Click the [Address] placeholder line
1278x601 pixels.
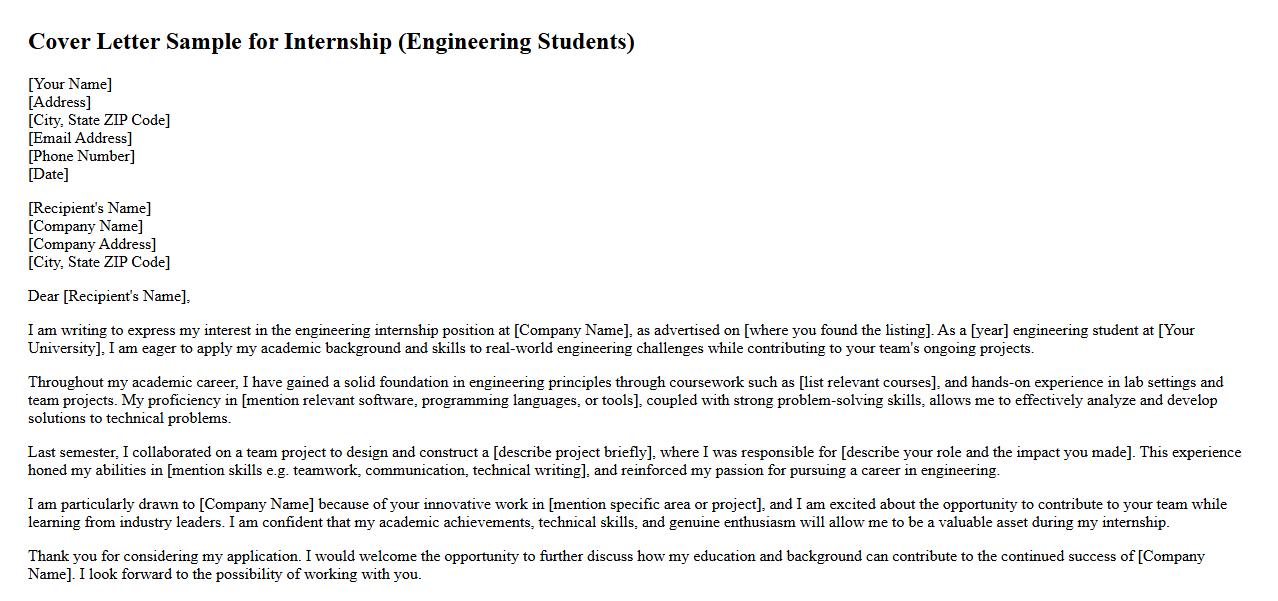[x=59, y=102]
